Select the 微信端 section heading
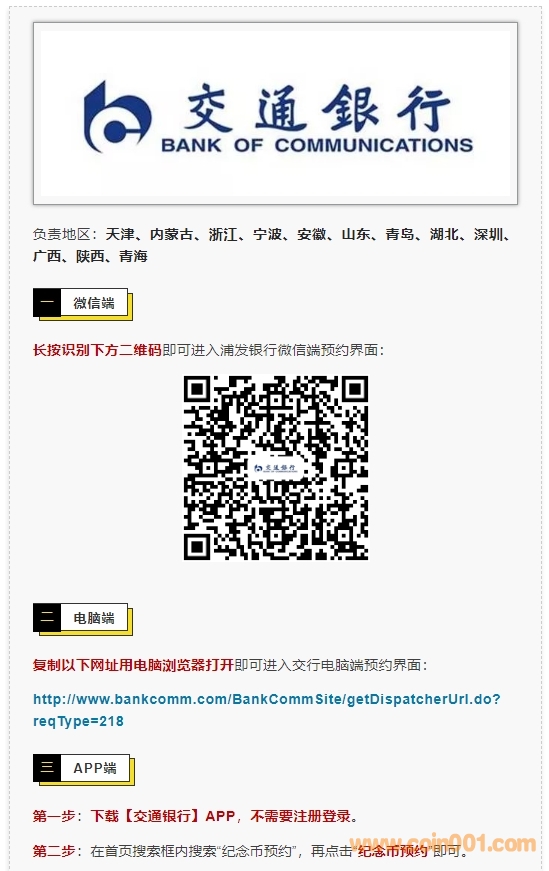The width and height of the screenshot is (549, 871). tap(94, 303)
